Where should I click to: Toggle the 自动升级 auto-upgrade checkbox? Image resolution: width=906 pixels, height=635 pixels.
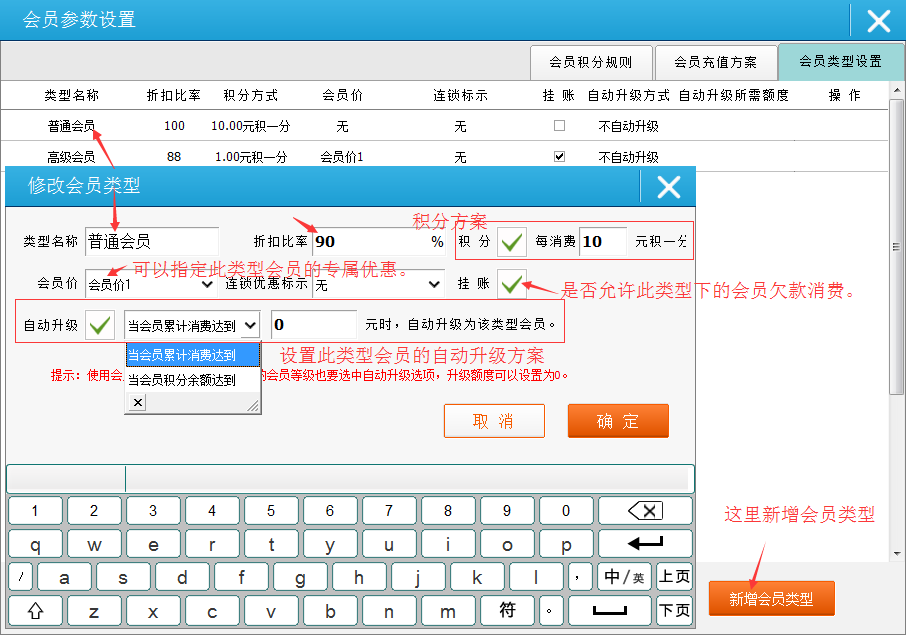(x=100, y=325)
